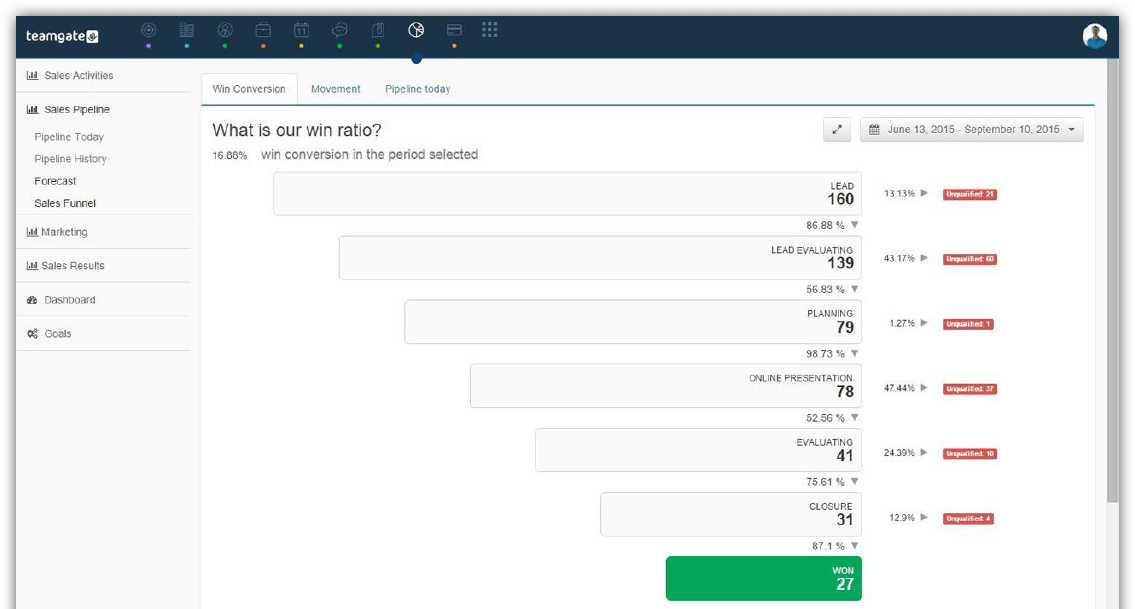Open Pipeline Today in the sidebar
This screenshot has width=1135, height=609.
coord(69,137)
